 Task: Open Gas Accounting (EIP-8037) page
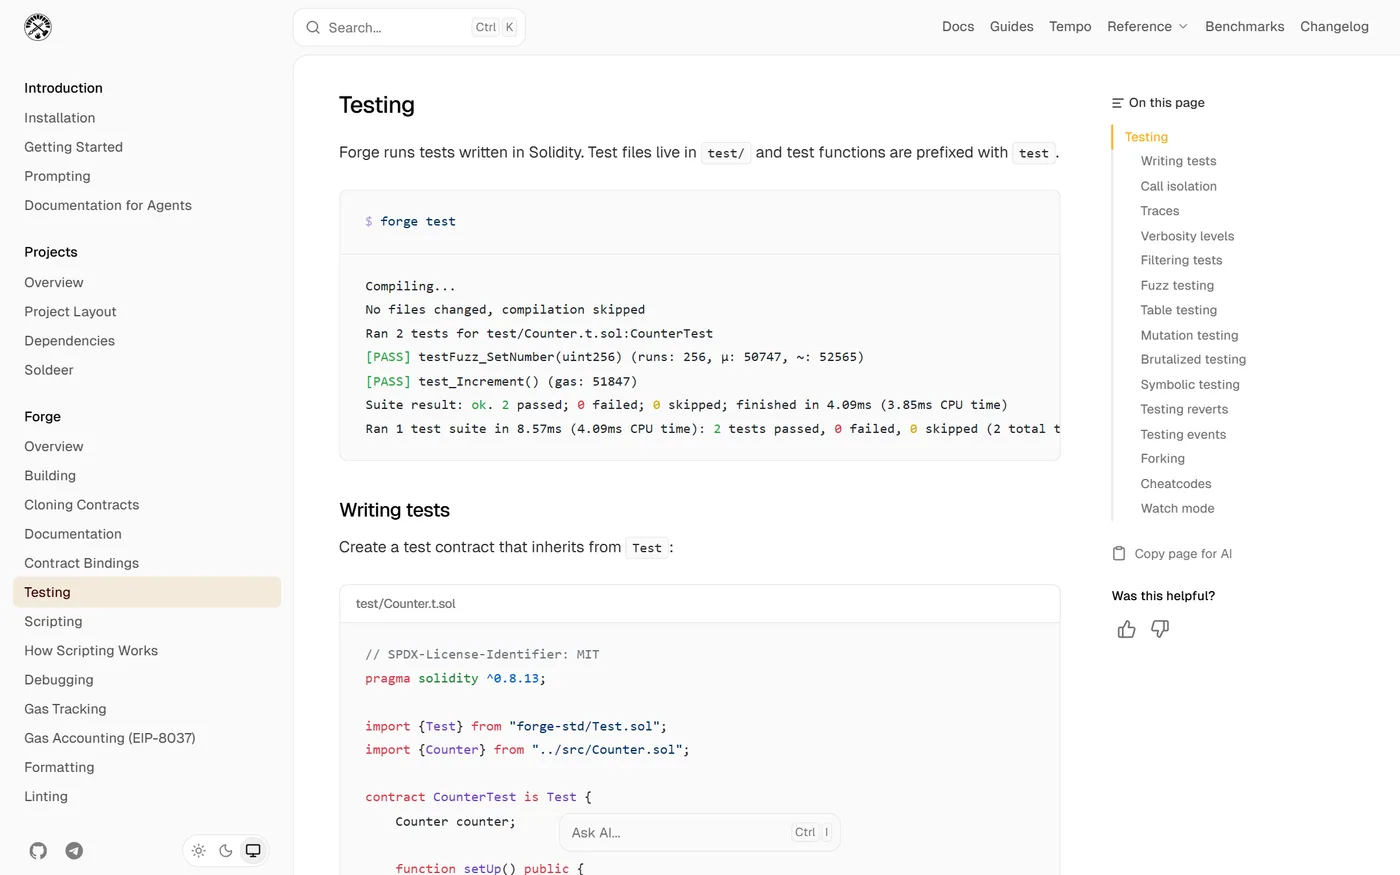[x=110, y=738]
